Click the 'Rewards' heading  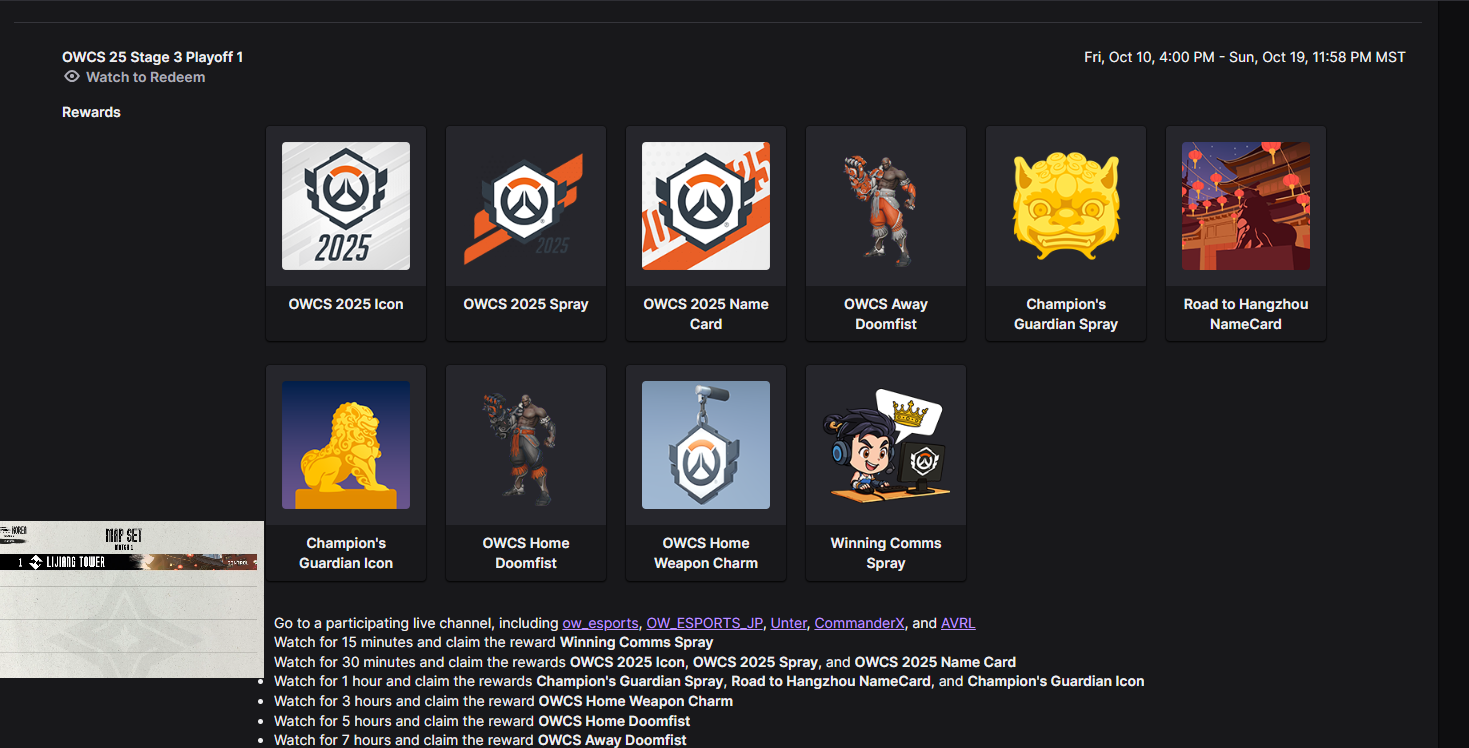coord(91,112)
